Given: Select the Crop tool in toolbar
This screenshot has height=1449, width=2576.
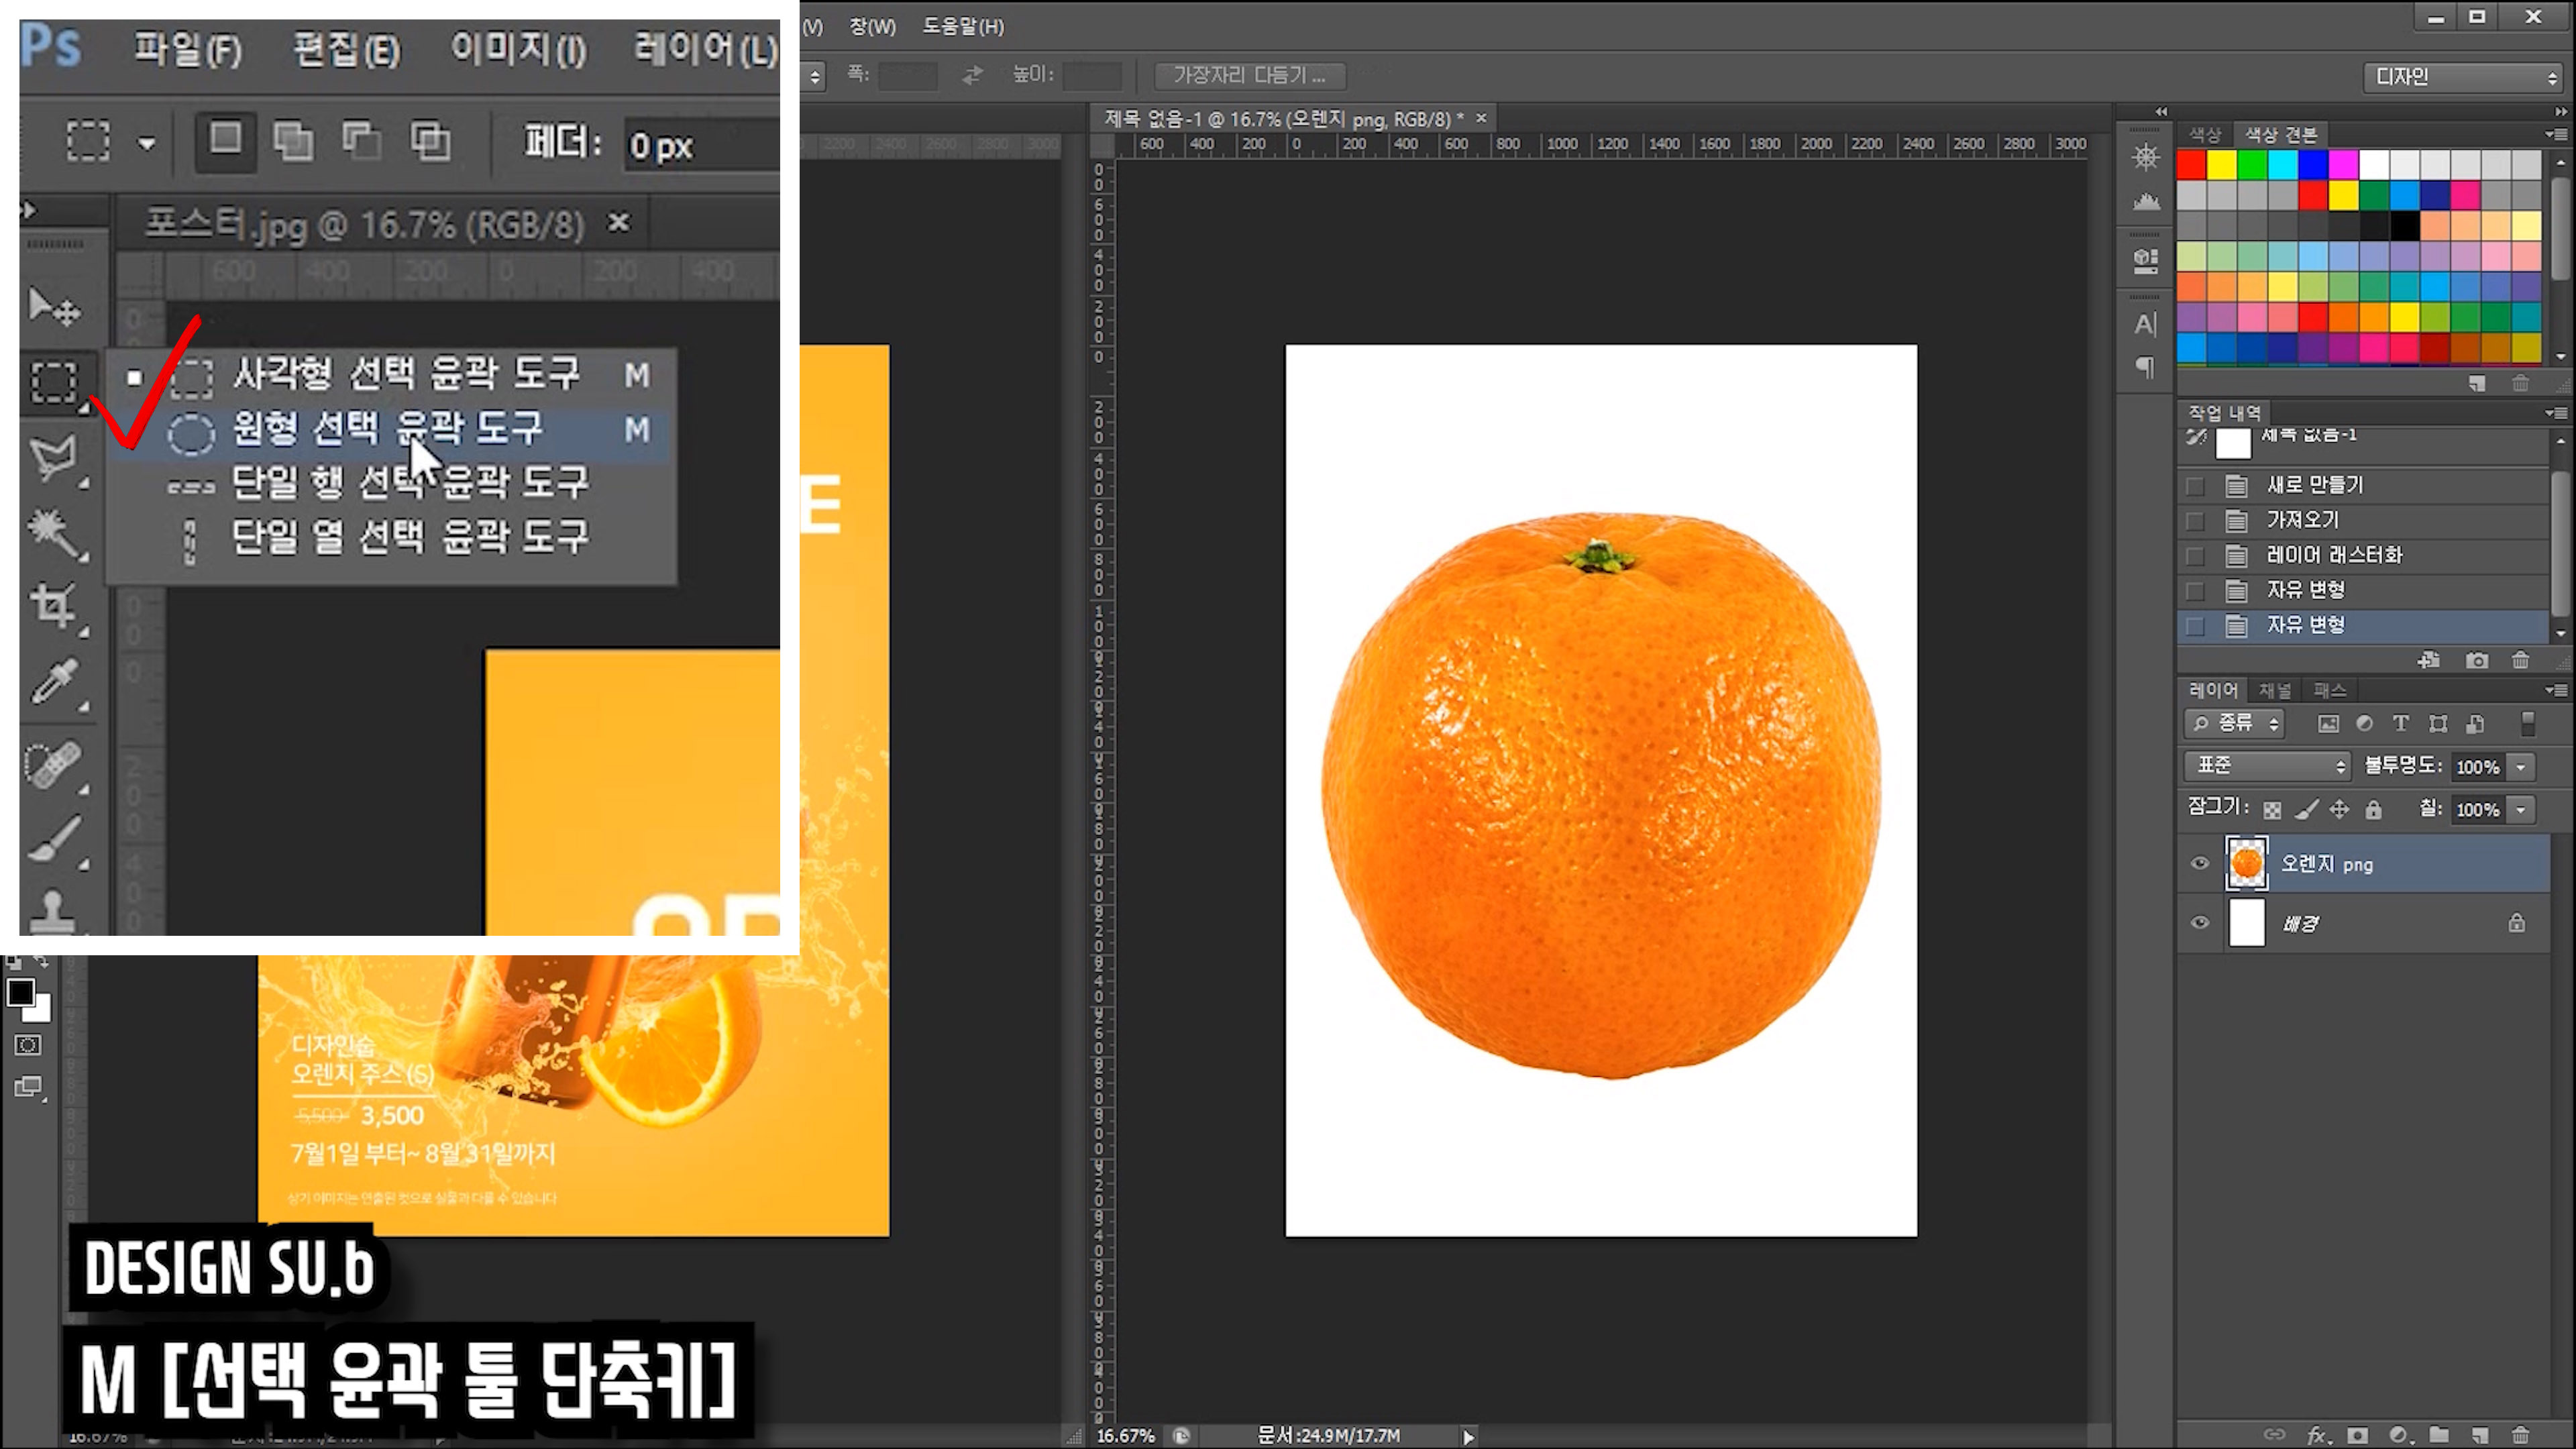Looking at the screenshot, I should (54, 604).
